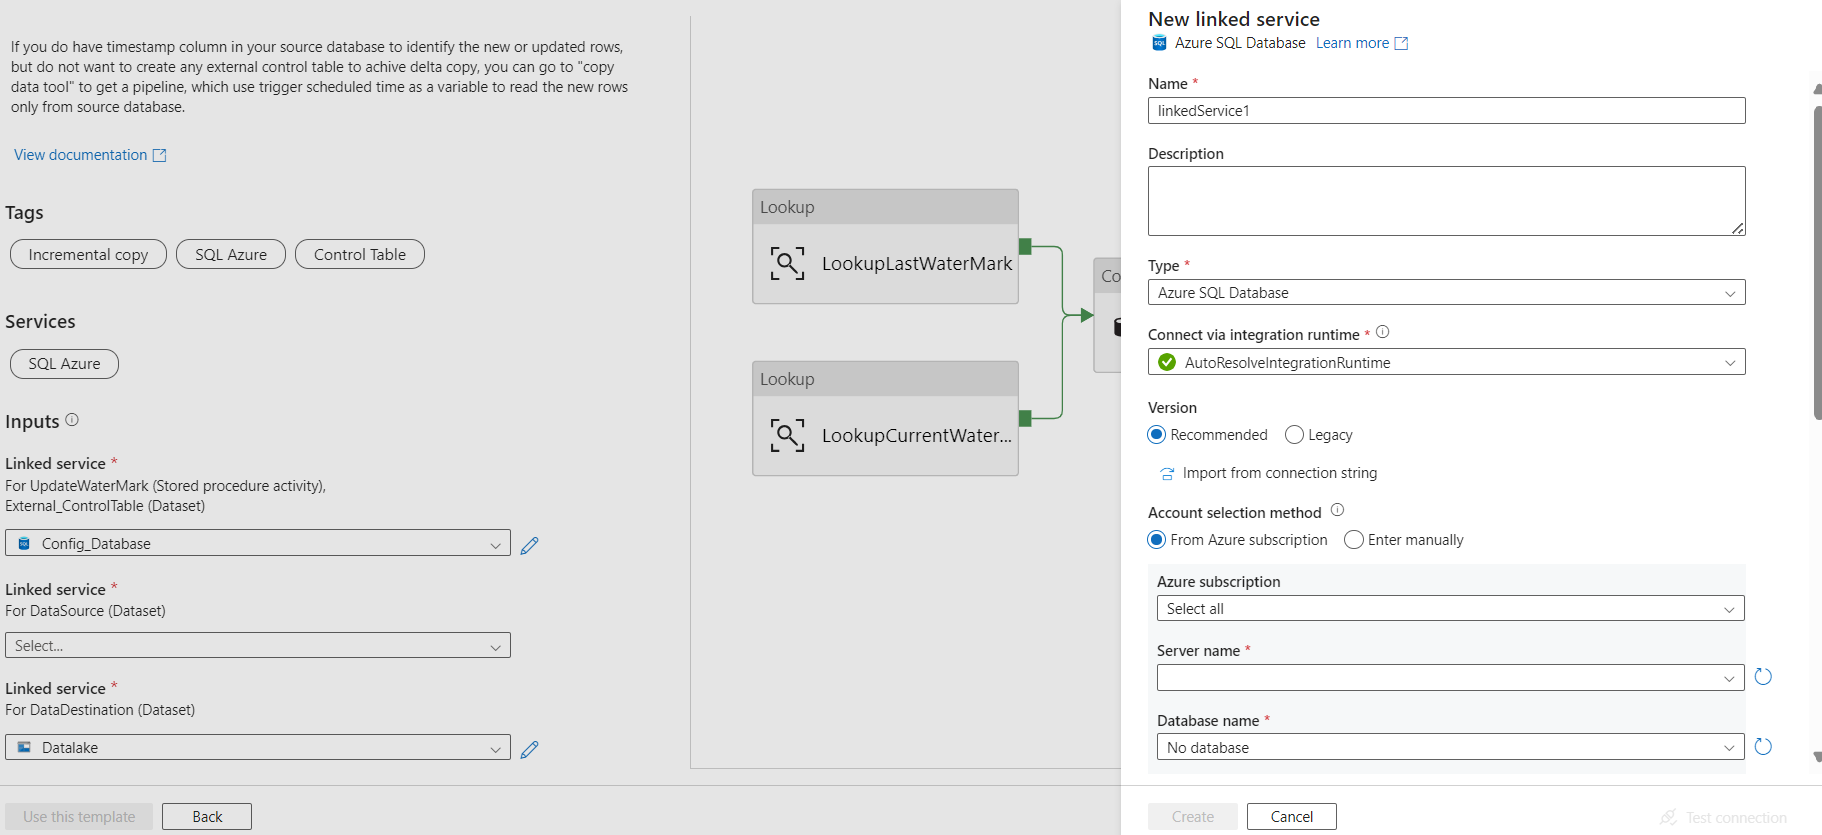This screenshot has width=1822, height=835.
Task: Click the LookupCurrentWater green output connector
Action: 1025,418
